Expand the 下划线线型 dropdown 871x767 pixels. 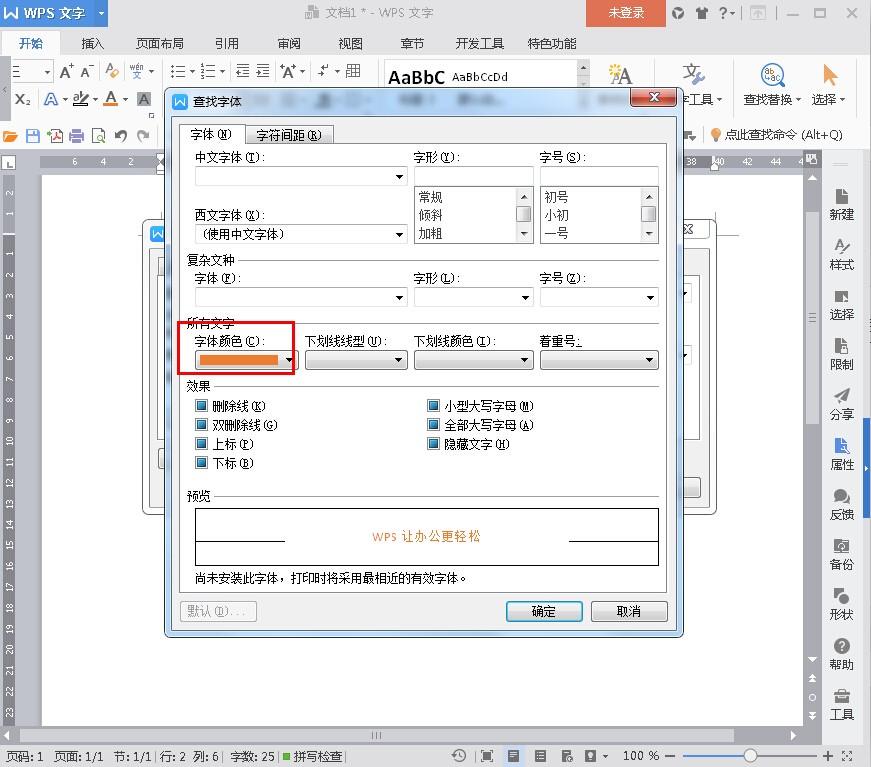(x=398, y=360)
